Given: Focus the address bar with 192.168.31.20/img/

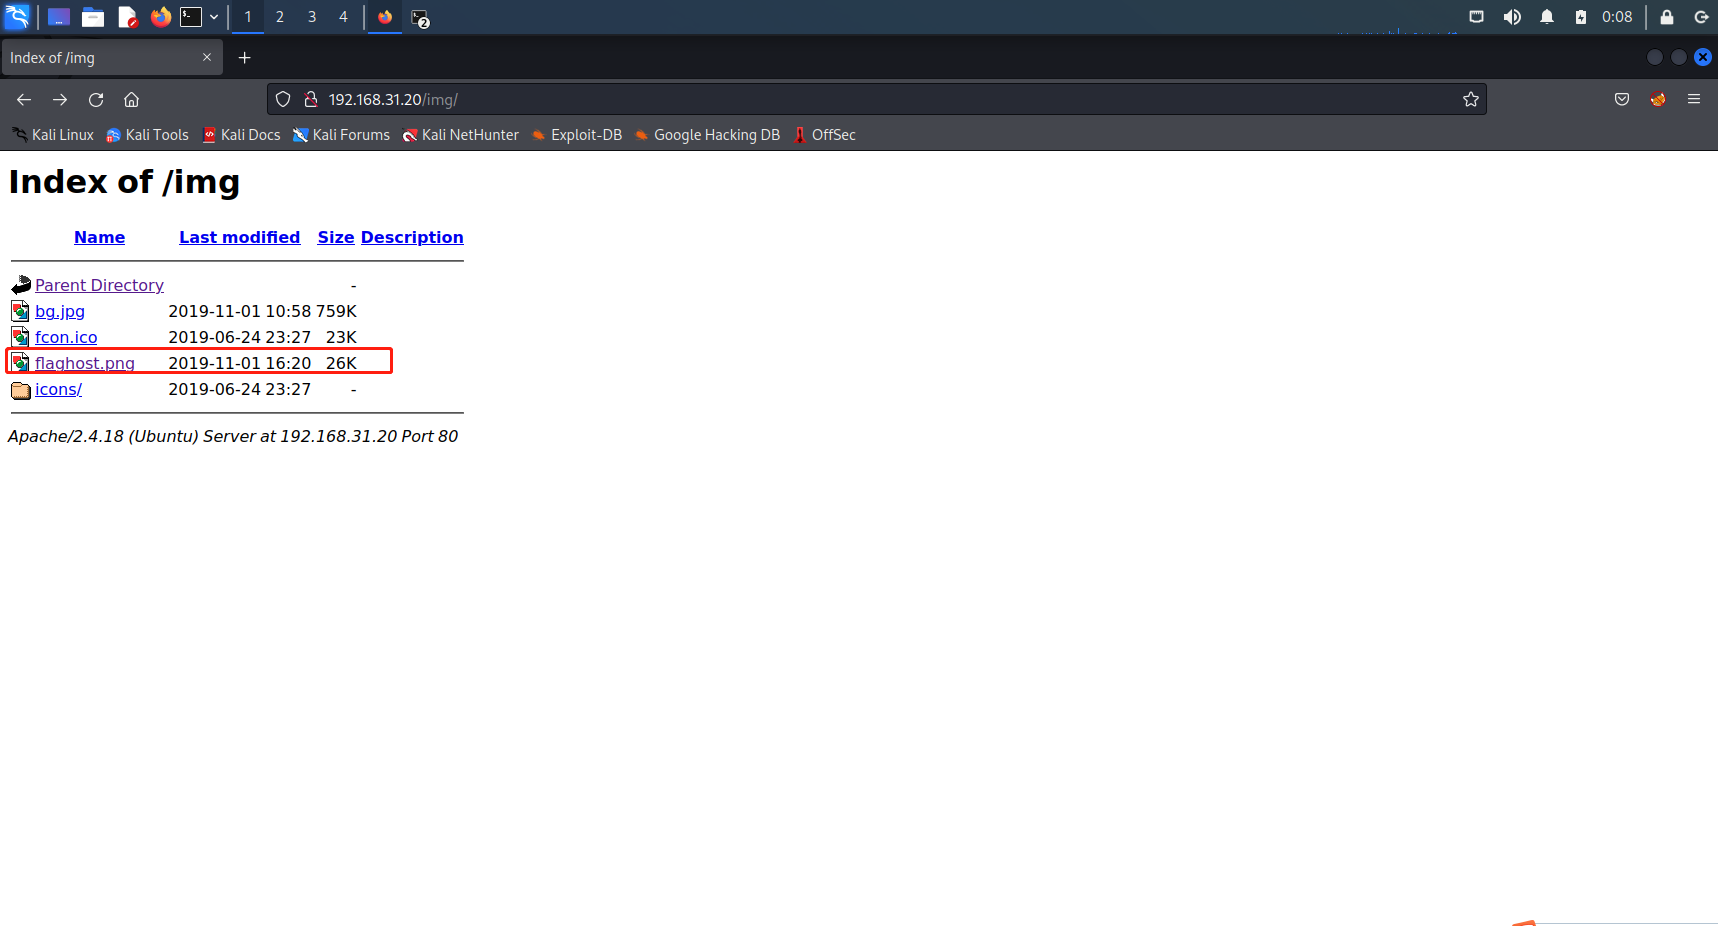Looking at the screenshot, I should (877, 99).
